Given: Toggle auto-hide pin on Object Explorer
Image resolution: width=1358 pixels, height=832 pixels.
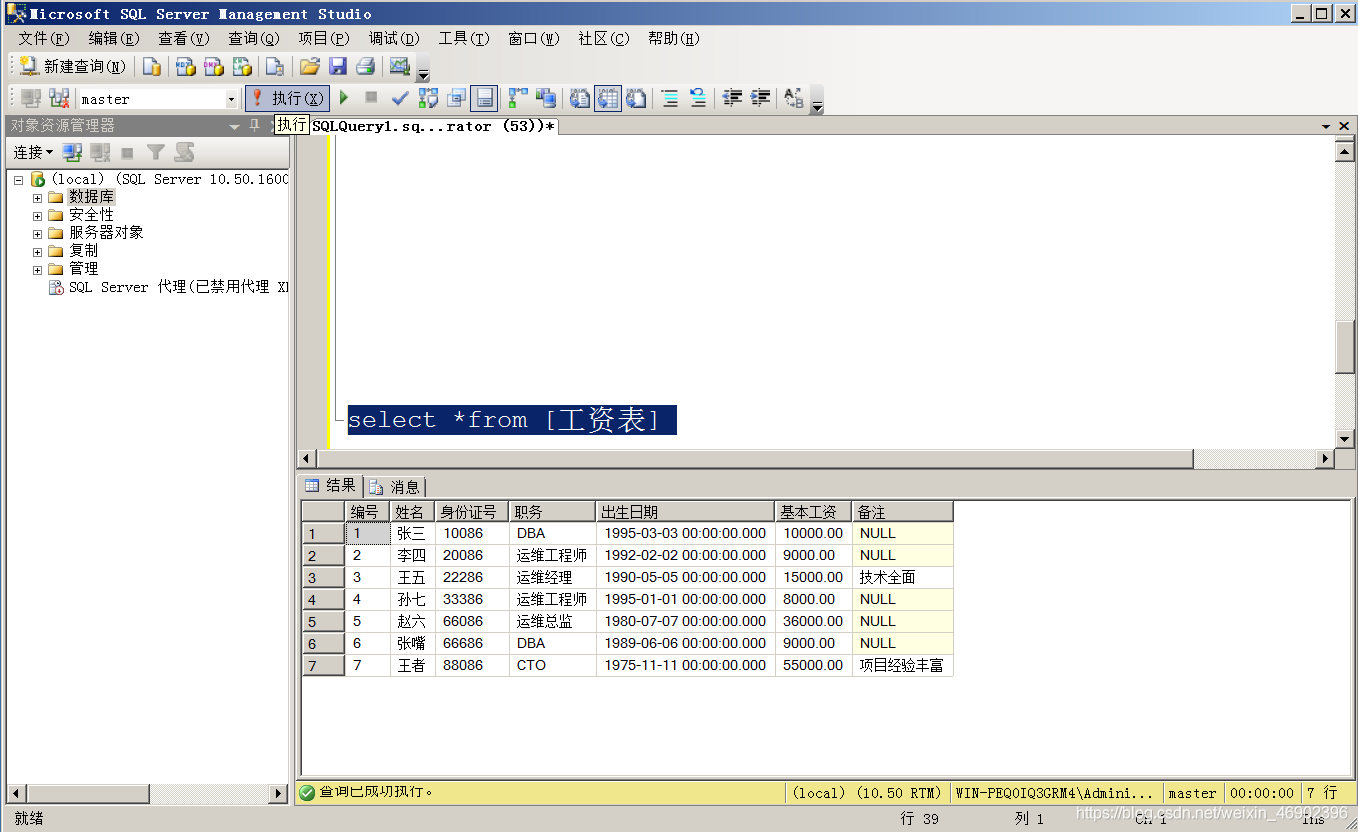Looking at the screenshot, I should 254,125.
